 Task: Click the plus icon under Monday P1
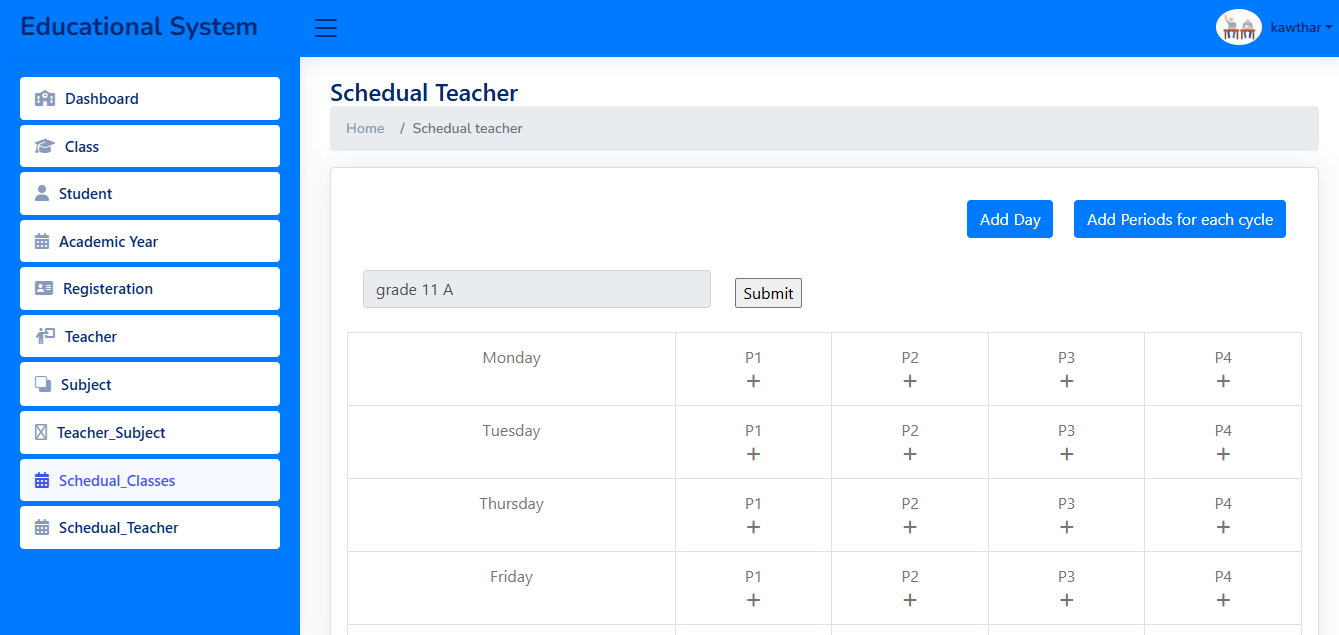pos(753,381)
